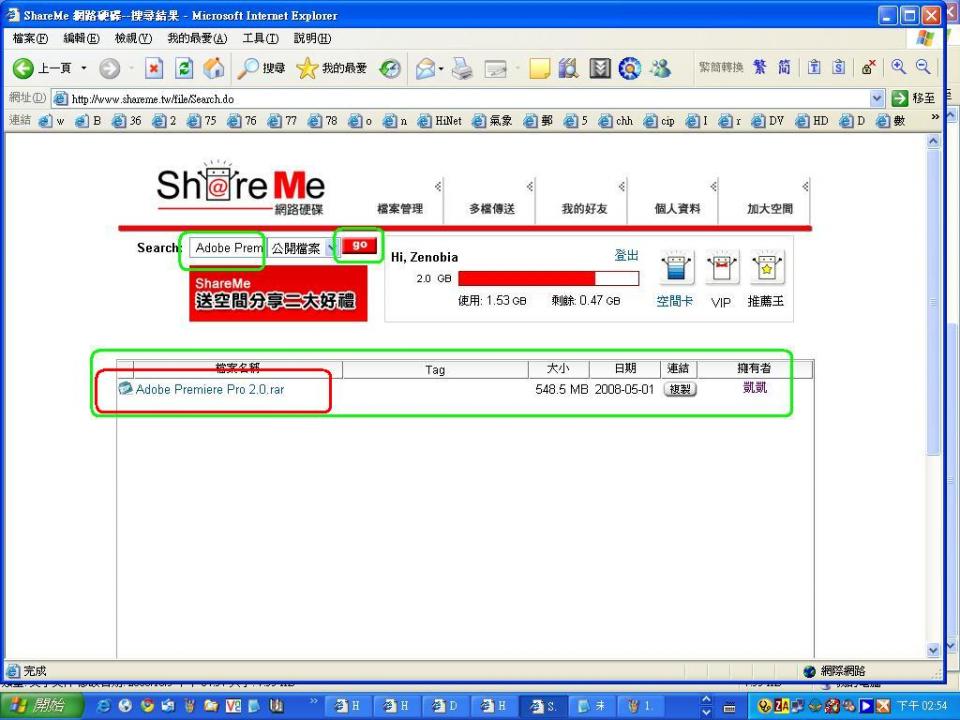This screenshot has height=720, width=960.
Task: Expand the Back button history dropdown arrow
Action: tap(84, 68)
